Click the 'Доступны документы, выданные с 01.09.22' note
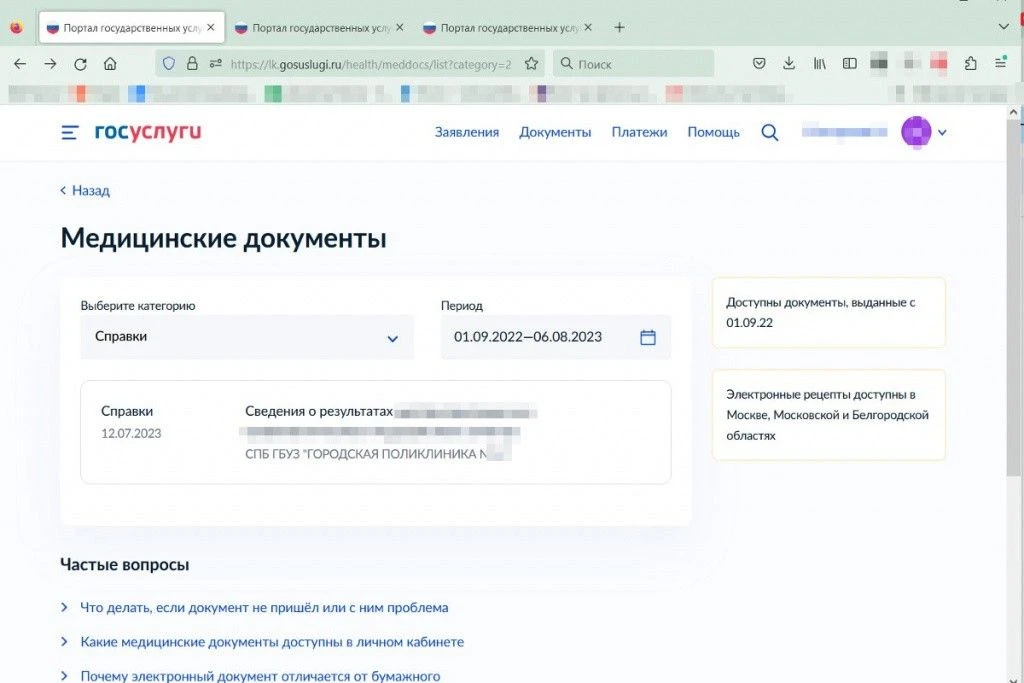Screen dimensions: 1024x683 coord(829,313)
